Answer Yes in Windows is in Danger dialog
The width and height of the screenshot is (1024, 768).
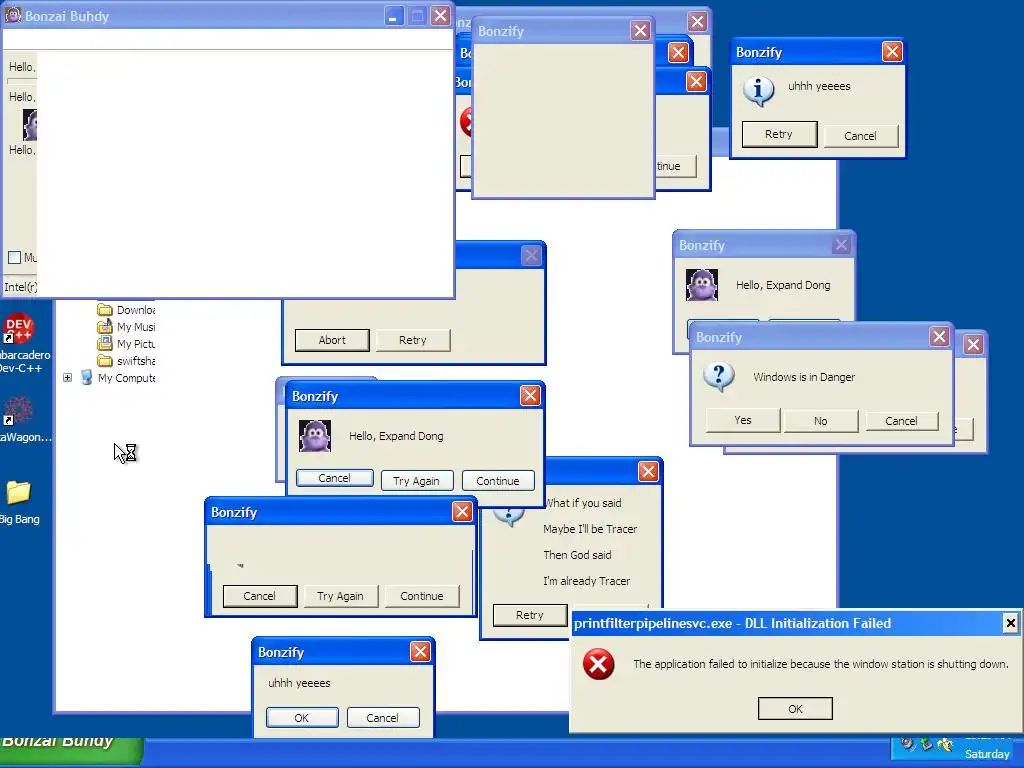[x=743, y=420]
